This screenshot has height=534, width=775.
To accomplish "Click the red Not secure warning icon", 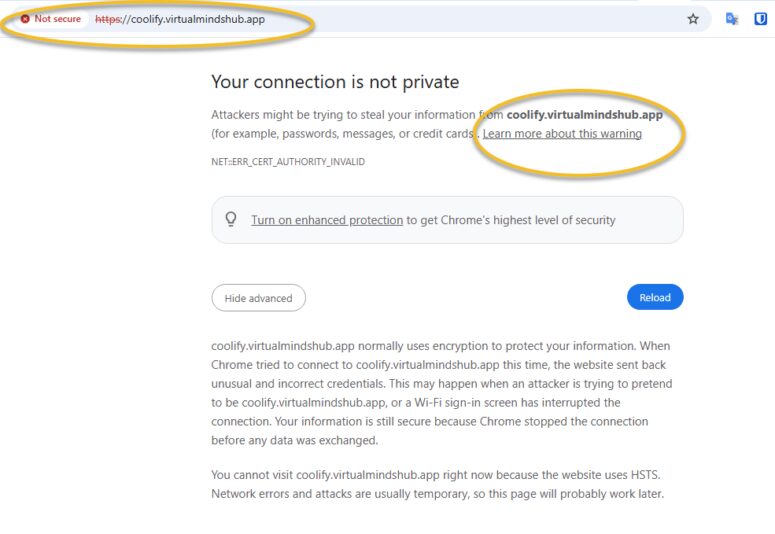I will pos(25,19).
